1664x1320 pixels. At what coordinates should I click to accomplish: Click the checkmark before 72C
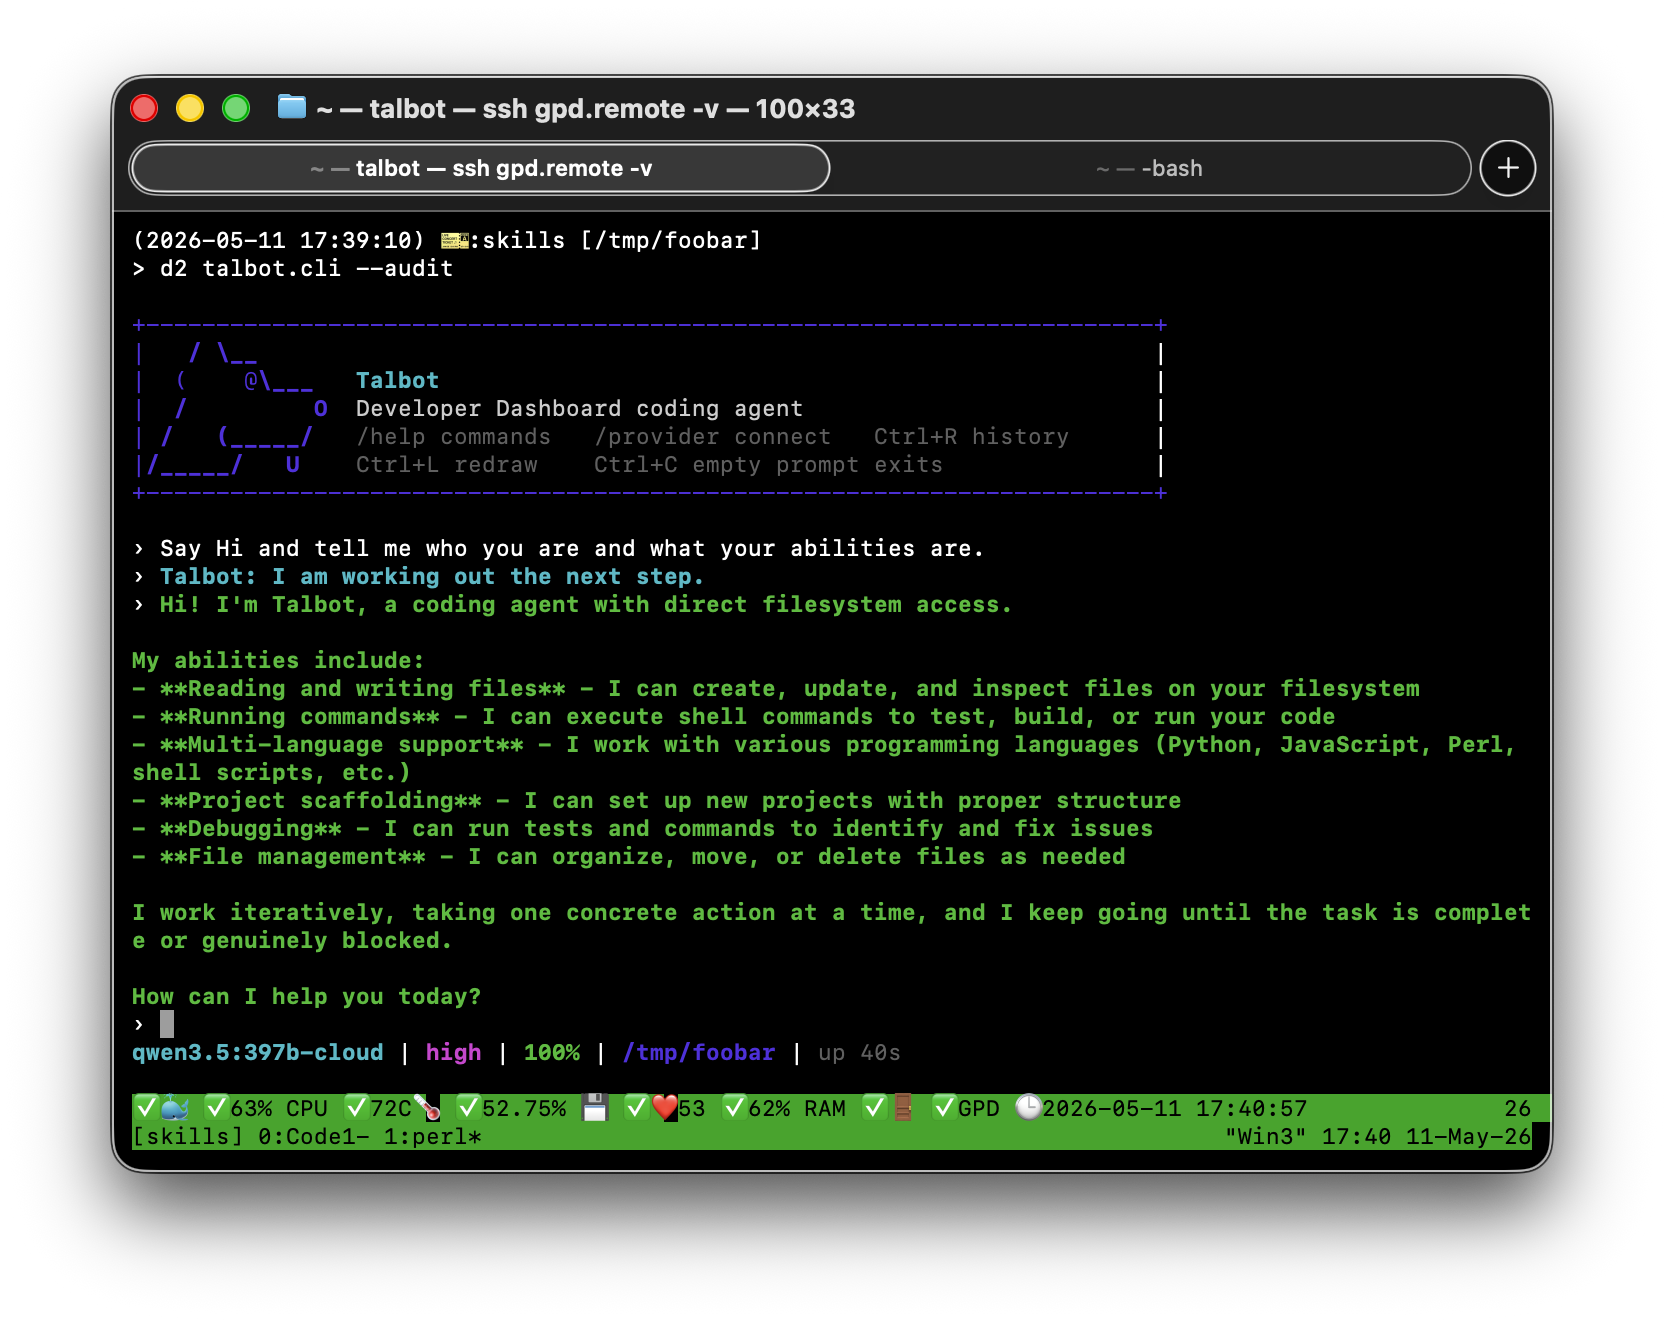pos(356,1108)
